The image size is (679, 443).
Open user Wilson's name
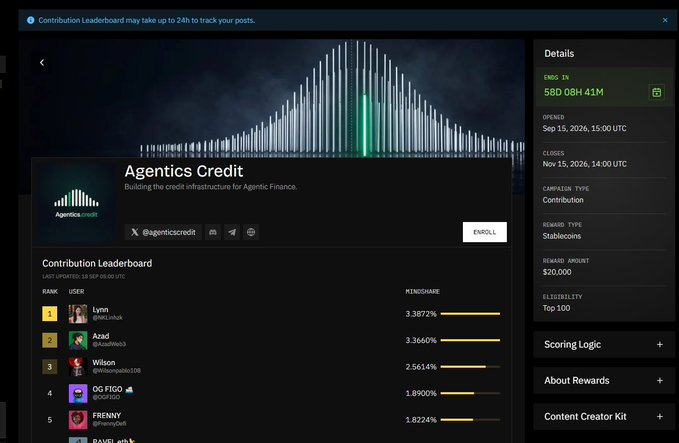tap(103, 362)
